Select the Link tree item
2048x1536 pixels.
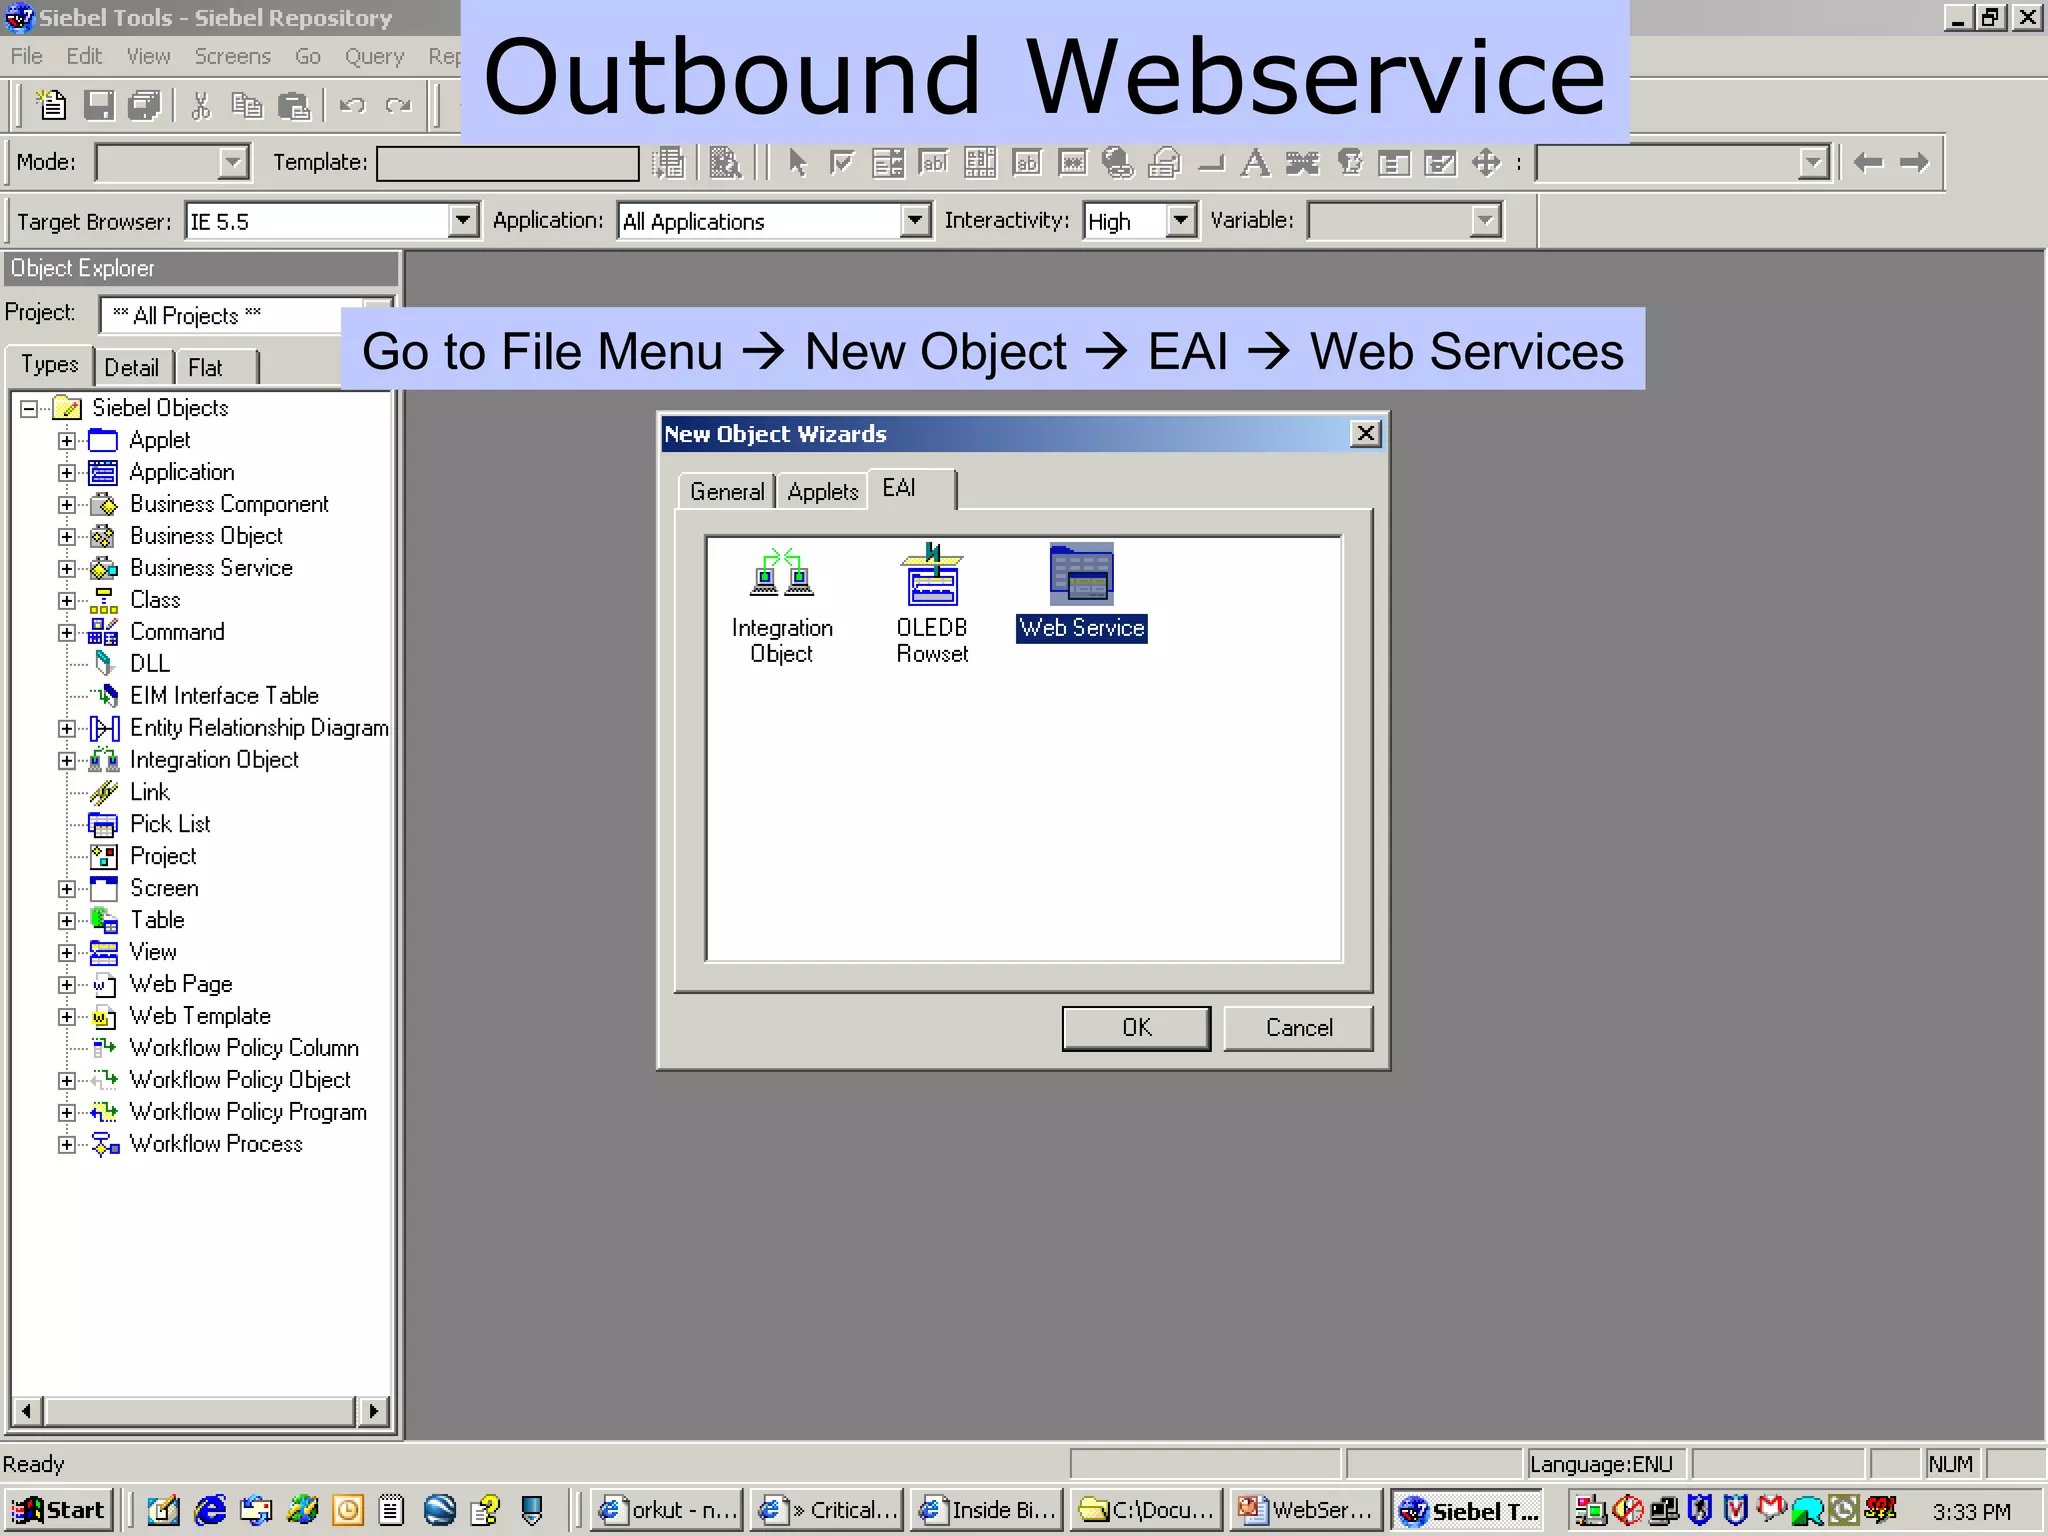(150, 792)
